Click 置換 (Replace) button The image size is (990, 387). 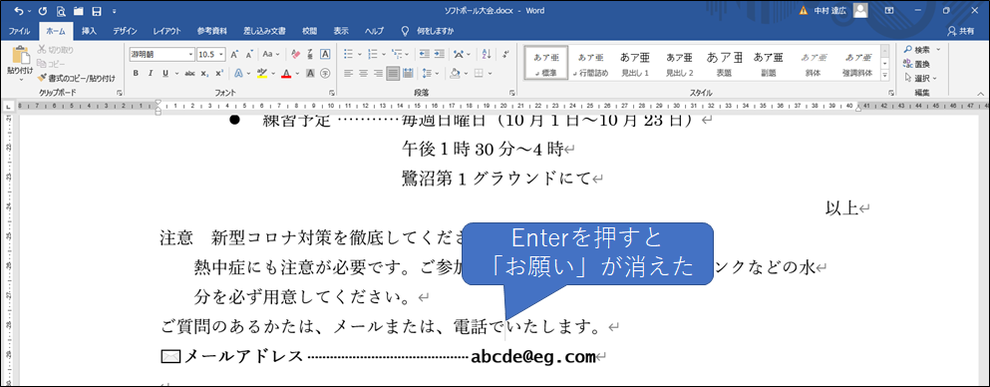click(x=917, y=64)
